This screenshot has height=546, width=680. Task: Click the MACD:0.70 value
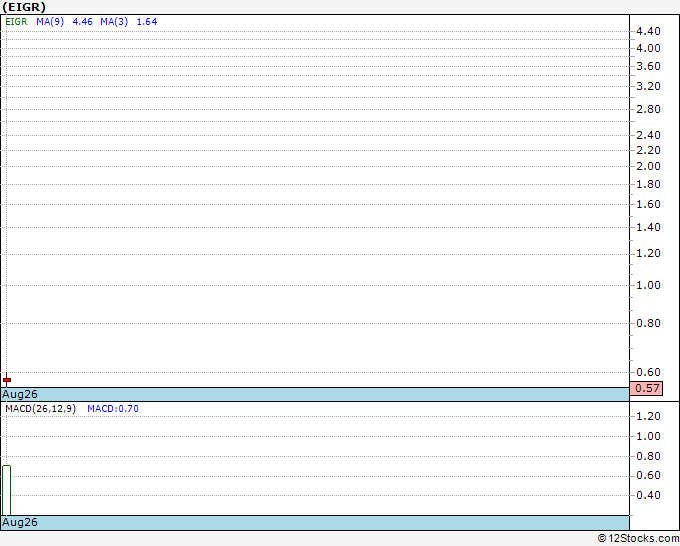click(x=113, y=409)
